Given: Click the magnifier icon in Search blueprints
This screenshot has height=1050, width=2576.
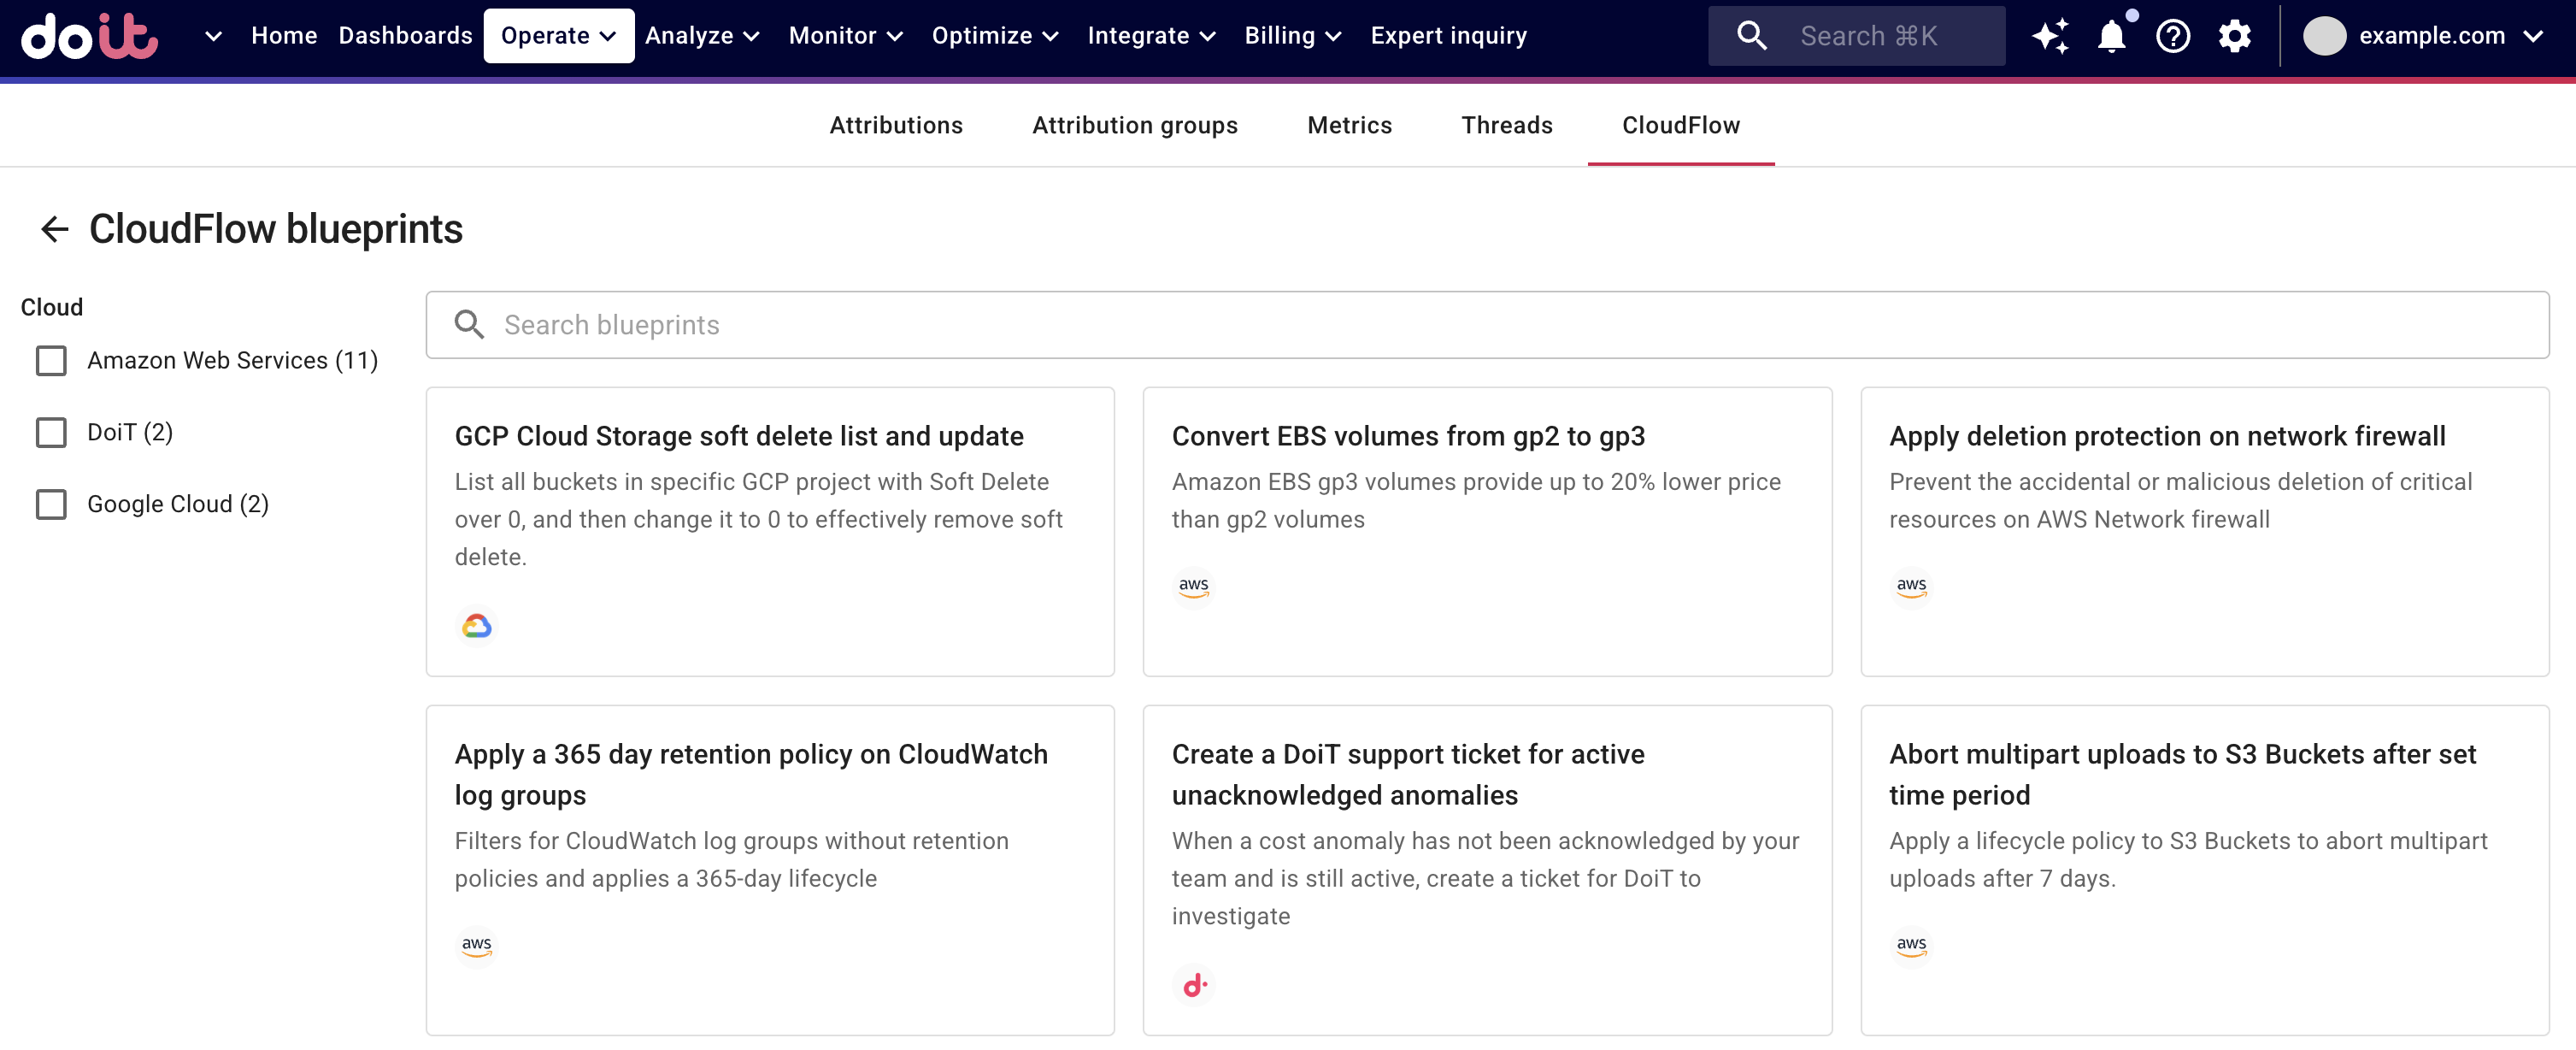Looking at the screenshot, I should pyautogui.click(x=469, y=325).
